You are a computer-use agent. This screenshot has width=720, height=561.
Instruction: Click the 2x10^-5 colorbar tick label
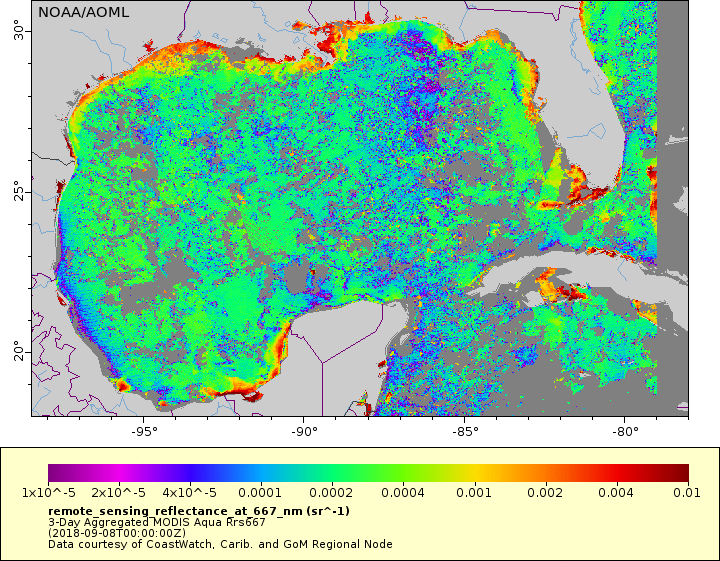click(118, 493)
